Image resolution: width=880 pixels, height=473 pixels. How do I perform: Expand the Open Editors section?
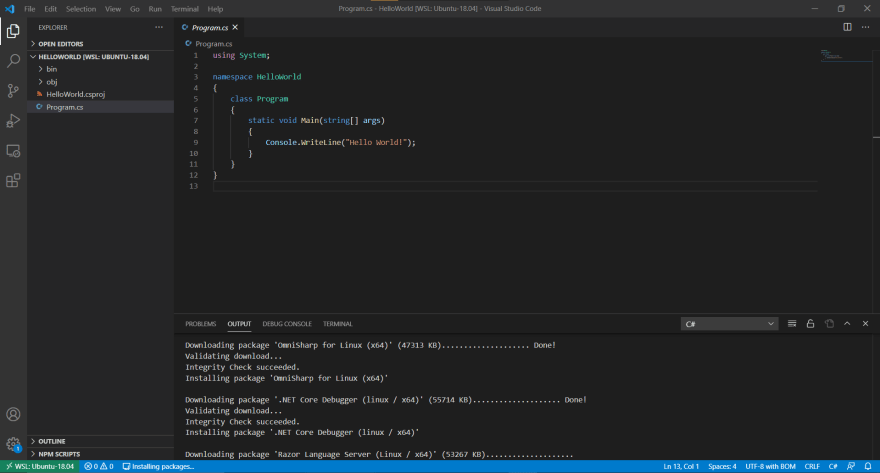pyautogui.click(x=101, y=44)
